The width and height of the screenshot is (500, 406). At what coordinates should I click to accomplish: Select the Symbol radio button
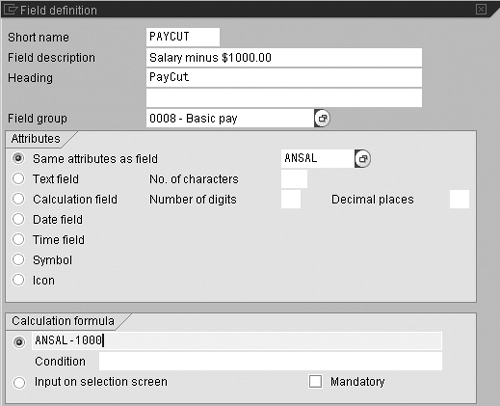point(18,260)
